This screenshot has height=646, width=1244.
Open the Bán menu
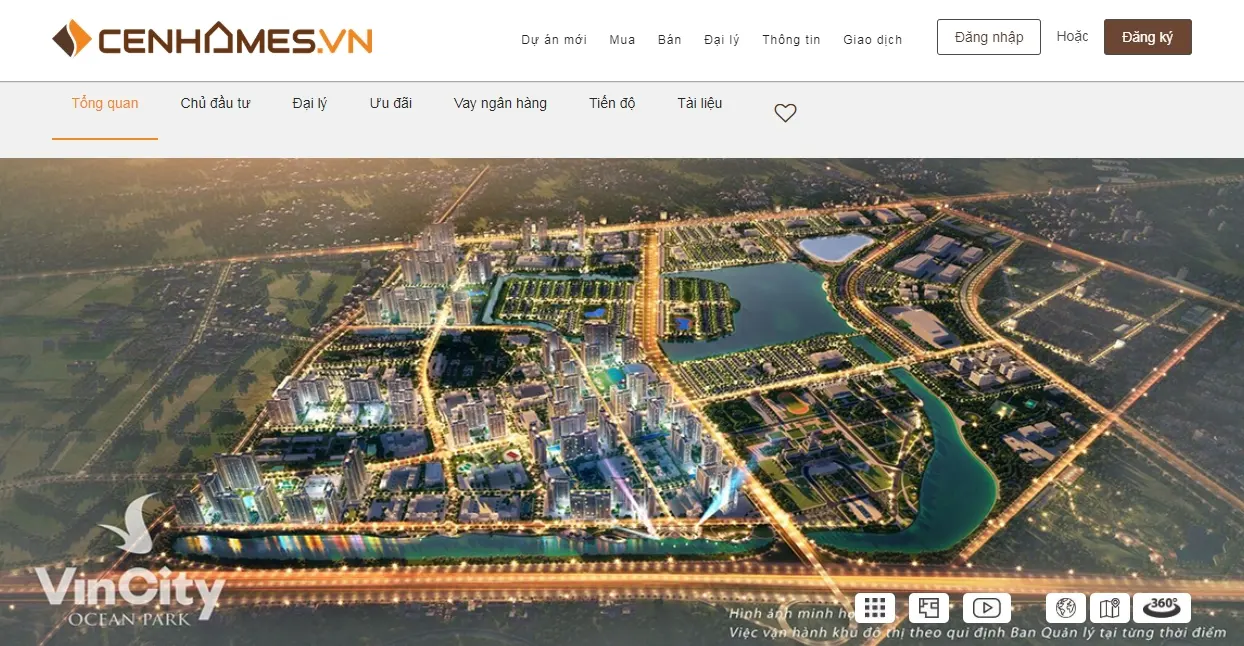point(670,40)
